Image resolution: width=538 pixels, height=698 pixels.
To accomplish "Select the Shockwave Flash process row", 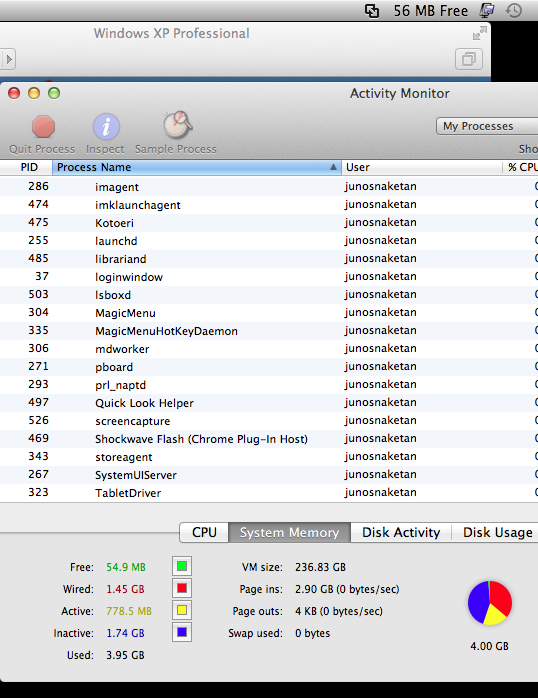I will coord(269,439).
